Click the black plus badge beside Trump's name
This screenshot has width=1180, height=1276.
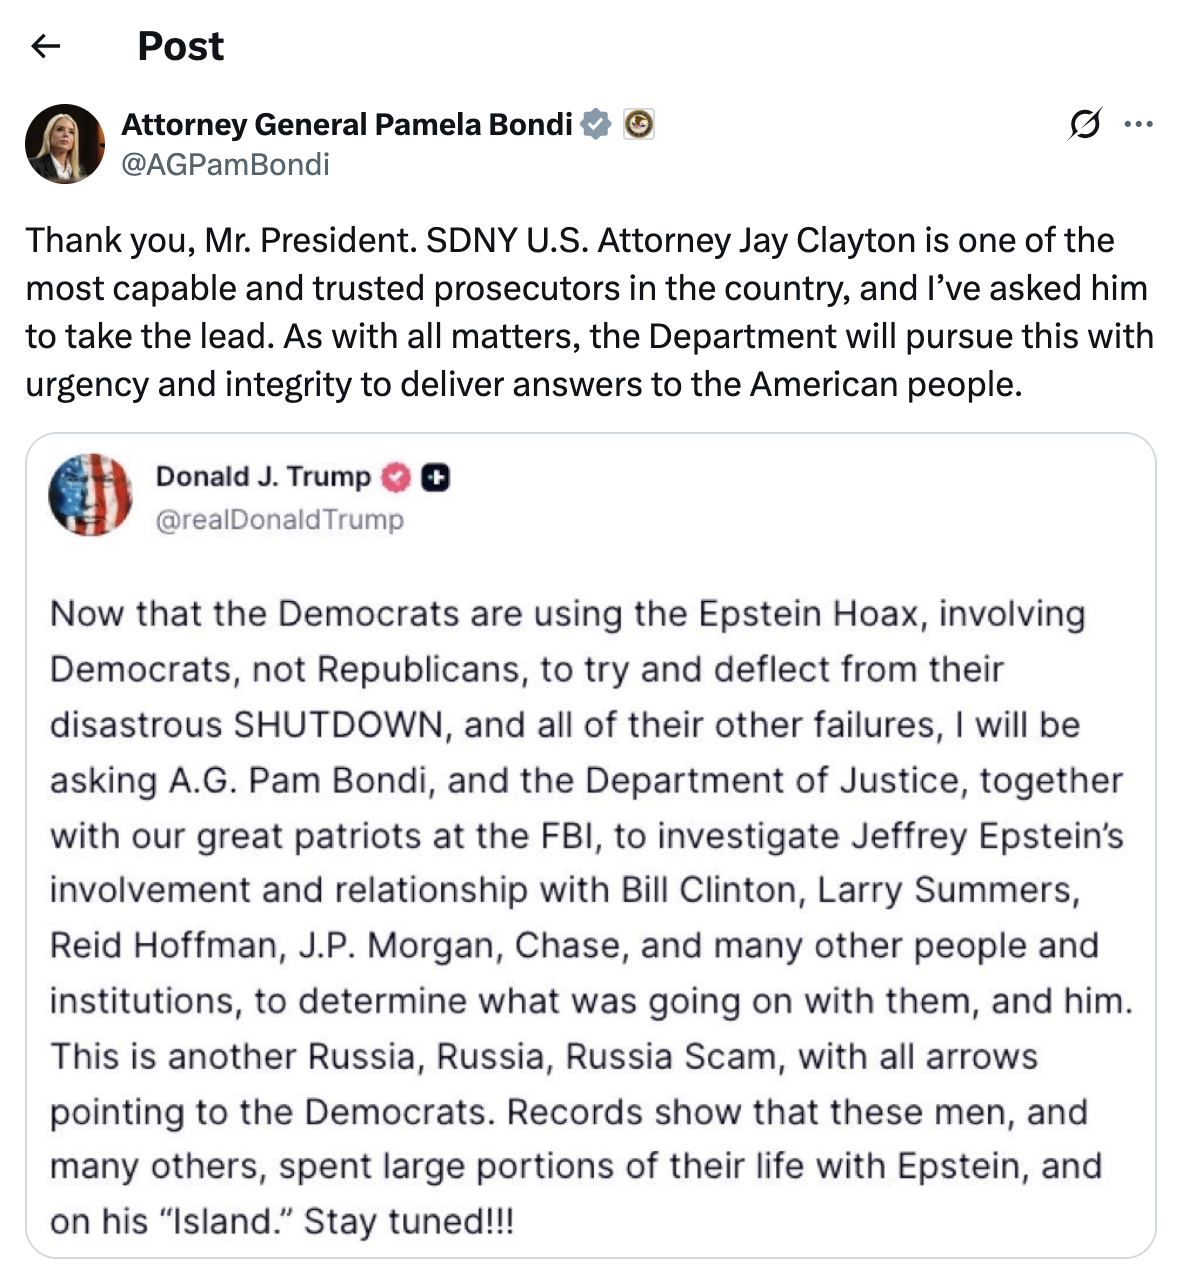click(x=435, y=478)
